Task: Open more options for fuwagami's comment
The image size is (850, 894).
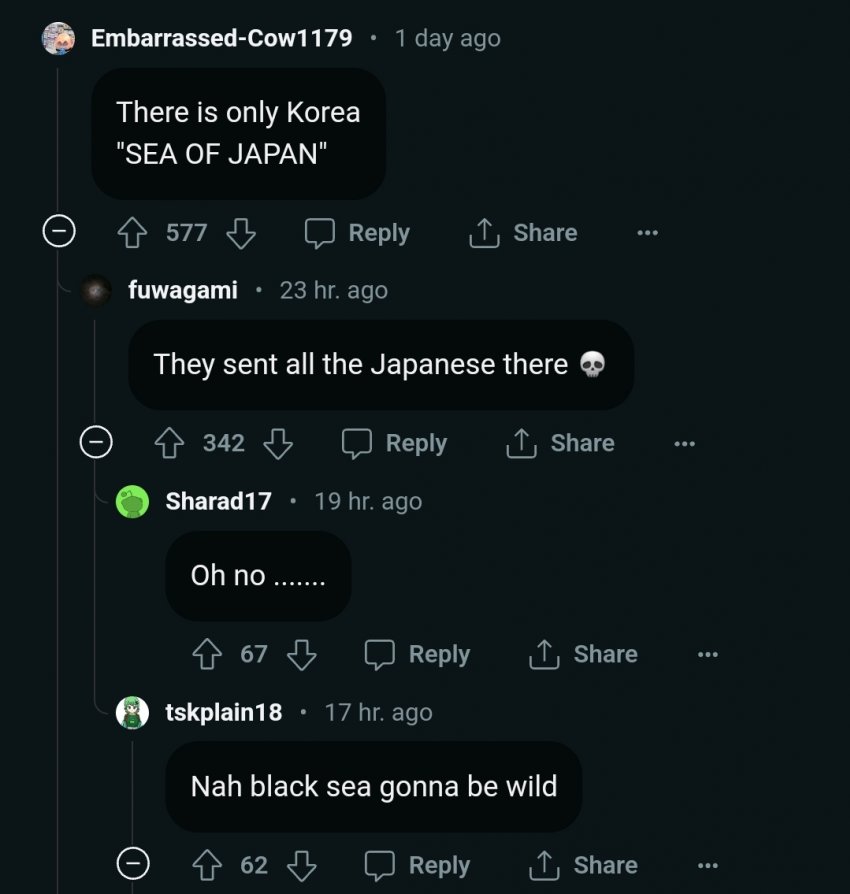Action: (685, 444)
